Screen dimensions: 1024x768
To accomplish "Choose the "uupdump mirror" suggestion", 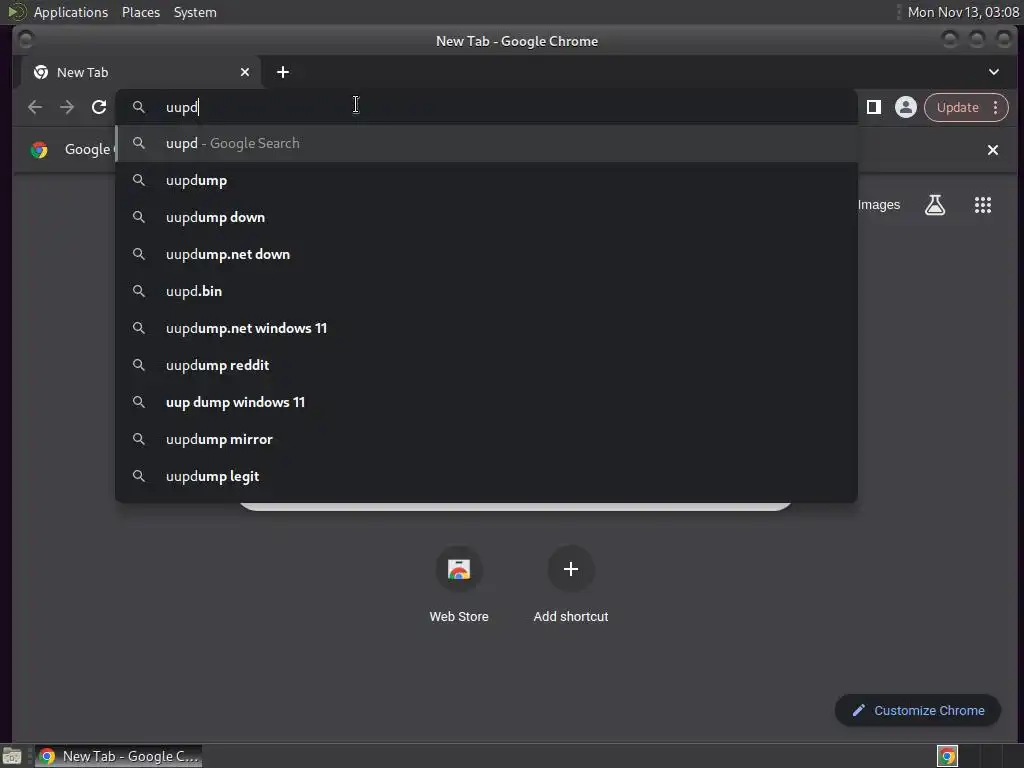I will (x=487, y=440).
